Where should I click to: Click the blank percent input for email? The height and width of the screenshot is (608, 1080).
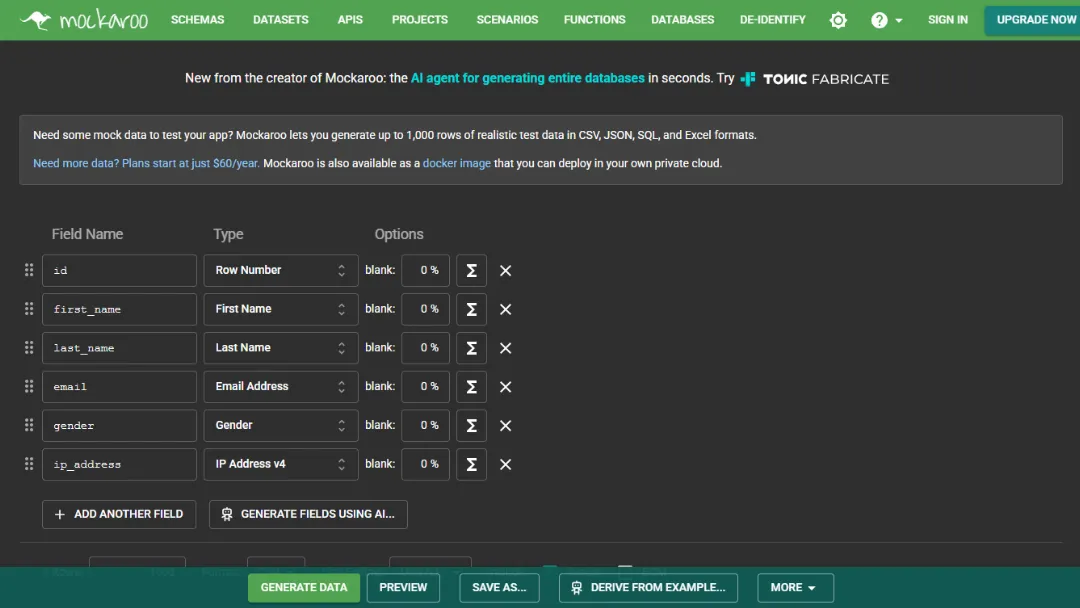click(426, 387)
